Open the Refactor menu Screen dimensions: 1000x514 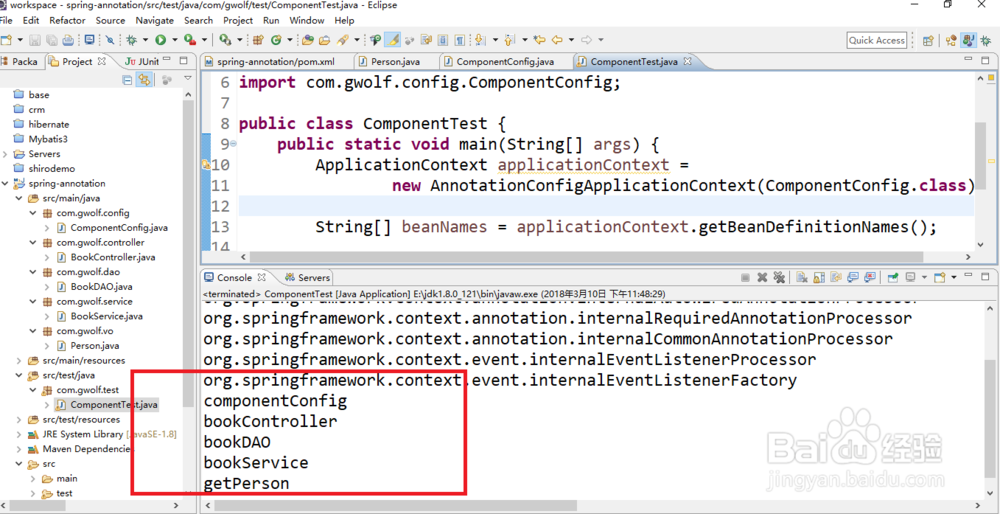click(x=67, y=20)
